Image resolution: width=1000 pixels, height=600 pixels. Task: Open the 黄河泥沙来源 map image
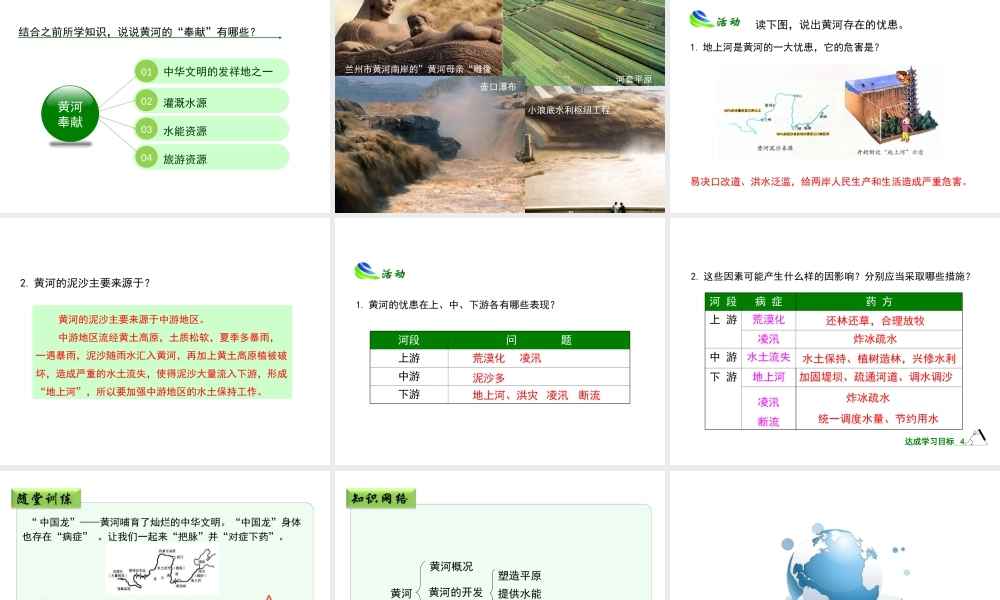776,121
